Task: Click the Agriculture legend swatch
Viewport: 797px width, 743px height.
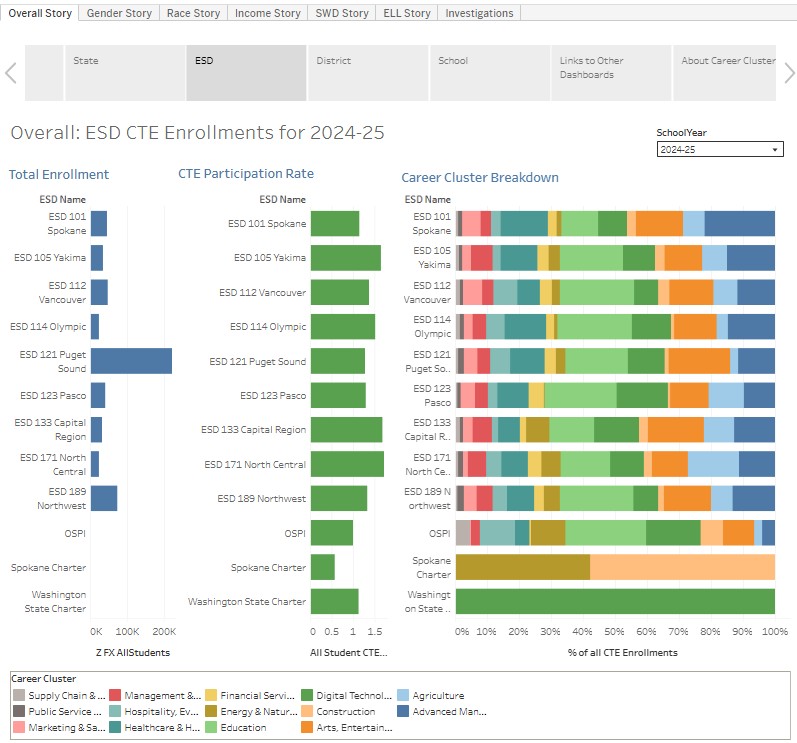Action: (x=403, y=695)
